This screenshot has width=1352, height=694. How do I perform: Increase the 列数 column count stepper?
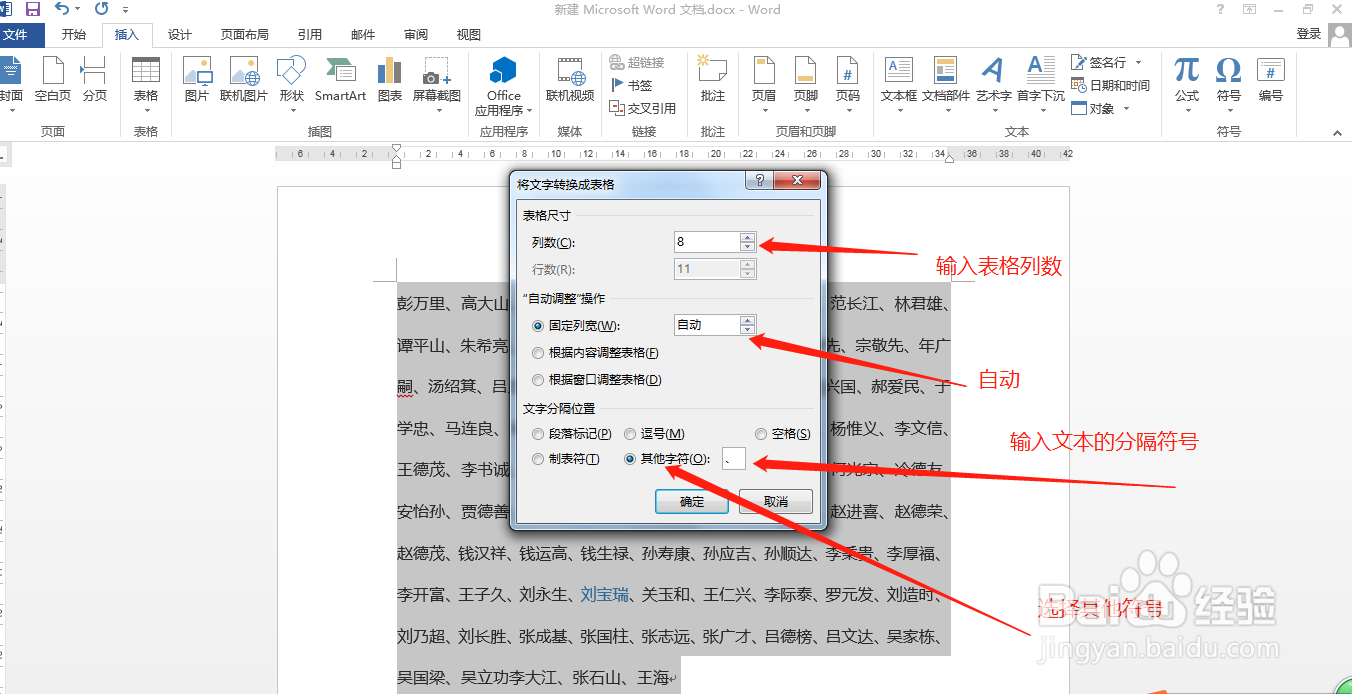(746, 236)
